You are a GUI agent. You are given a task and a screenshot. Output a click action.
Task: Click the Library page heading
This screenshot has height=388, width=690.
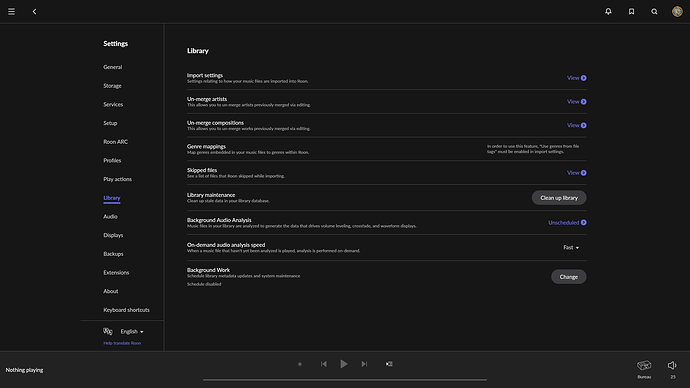pos(198,51)
